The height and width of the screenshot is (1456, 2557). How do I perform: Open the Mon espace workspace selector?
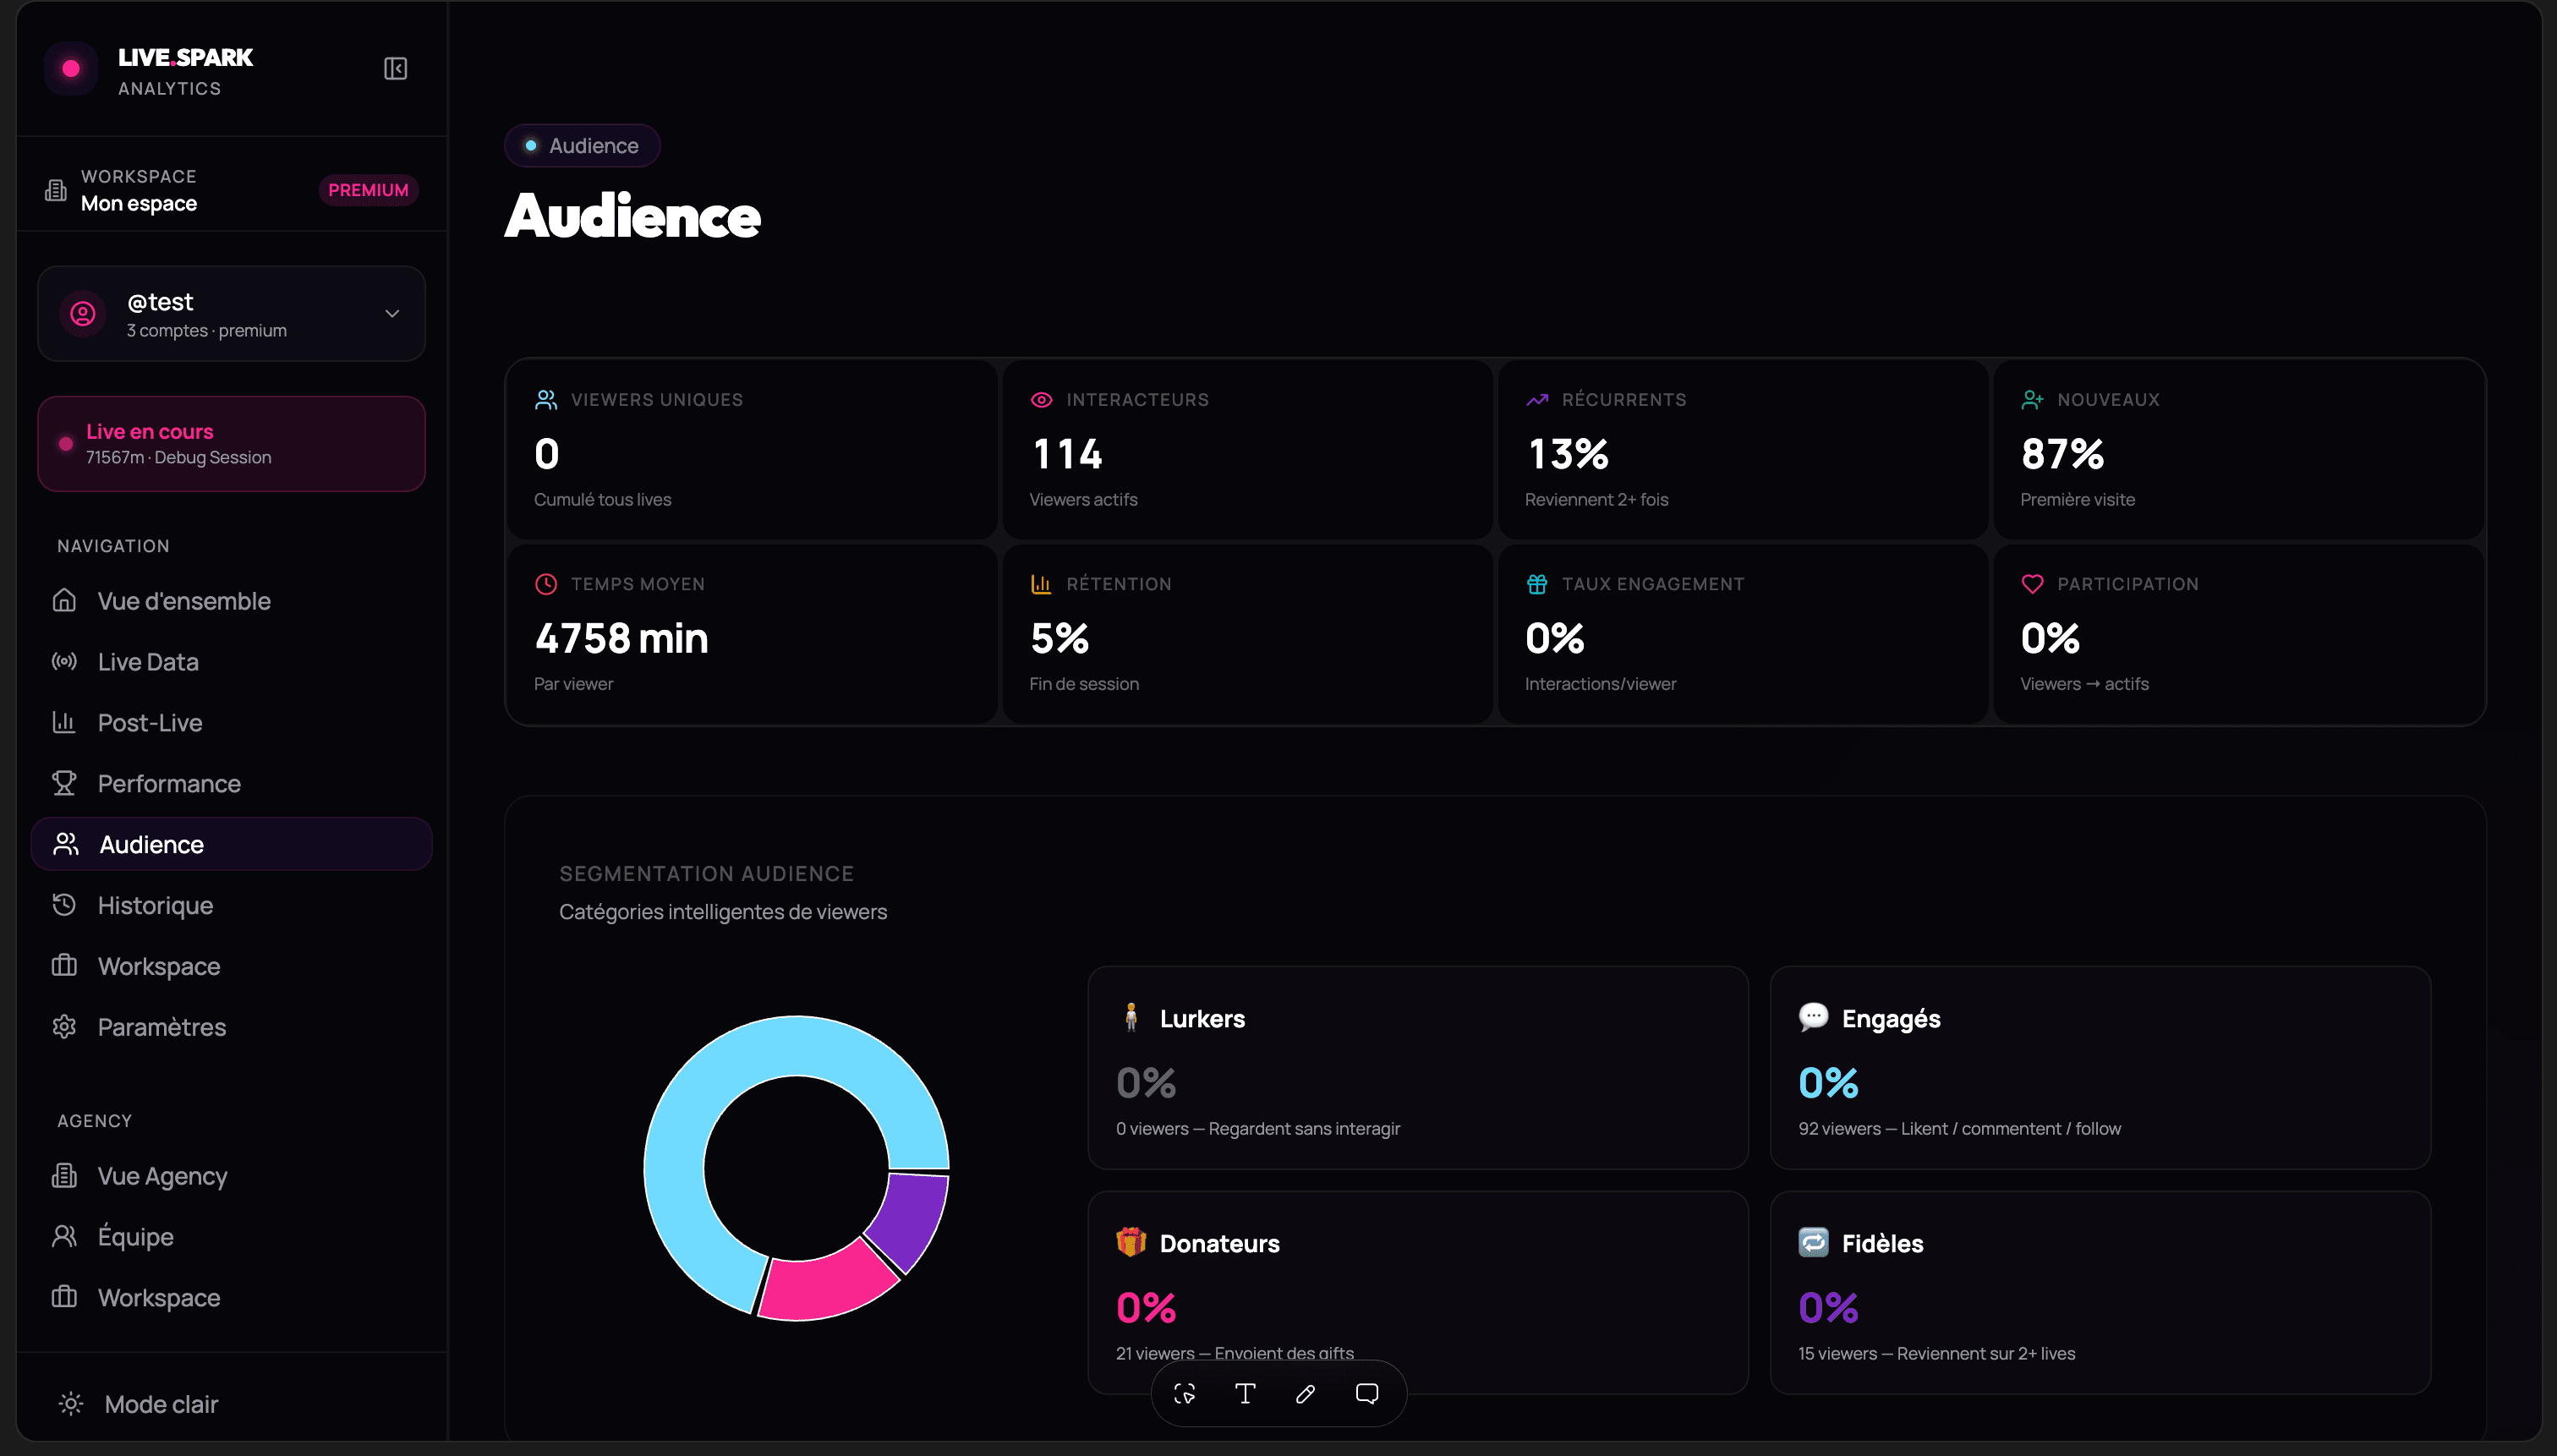(139, 190)
